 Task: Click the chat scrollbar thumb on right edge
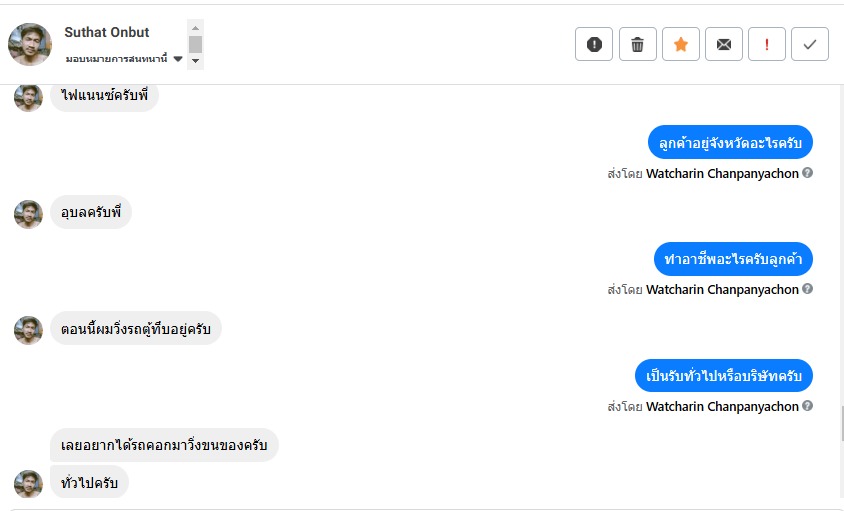(841, 423)
